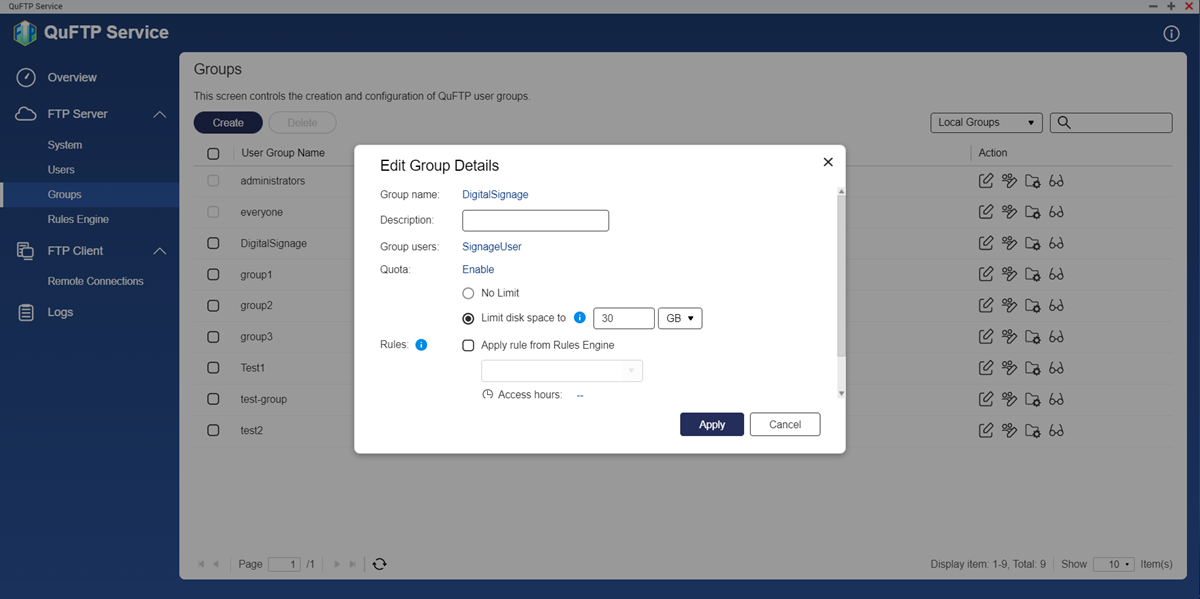This screenshot has height=599, width=1200.
Task: Open folder permissions icon for test2 row
Action: pyautogui.click(x=1033, y=431)
